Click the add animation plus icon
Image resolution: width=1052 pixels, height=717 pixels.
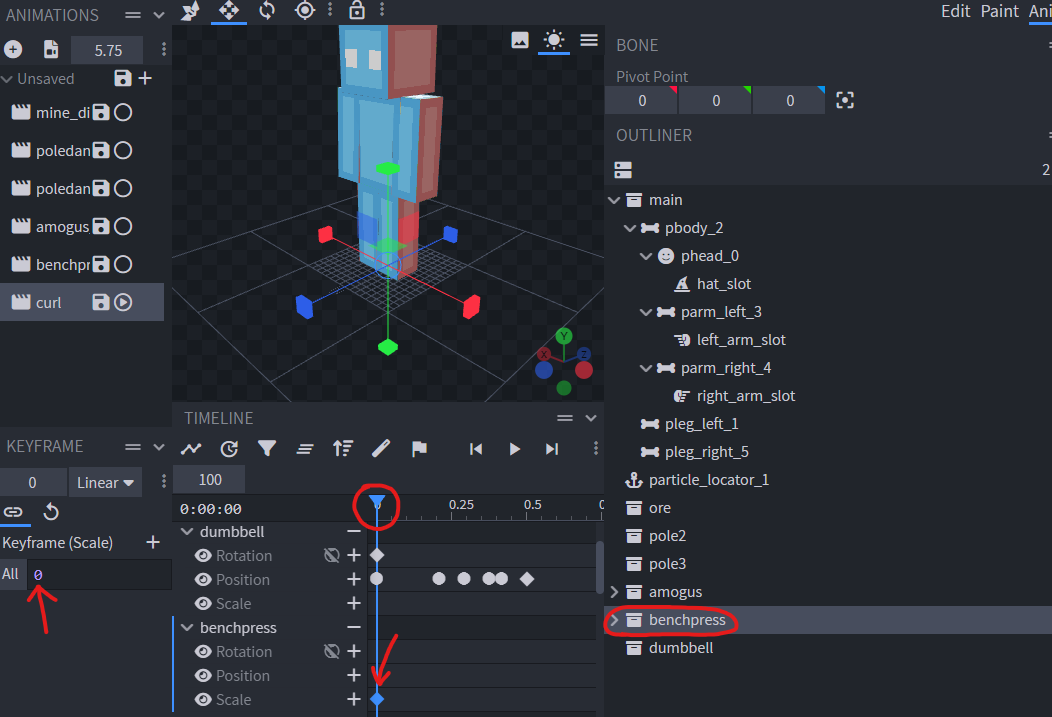coord(13,50)
